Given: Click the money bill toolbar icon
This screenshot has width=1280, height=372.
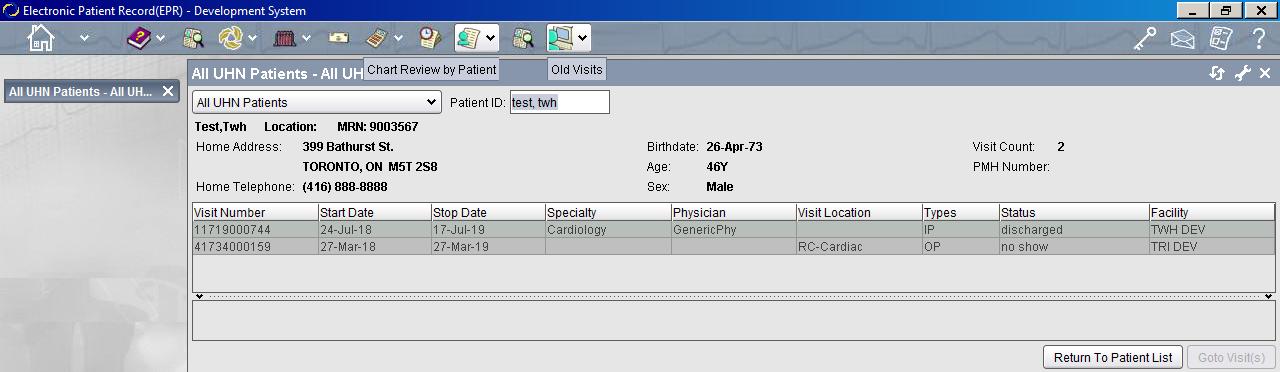Looking at the screenshot, I should point(340,38).
